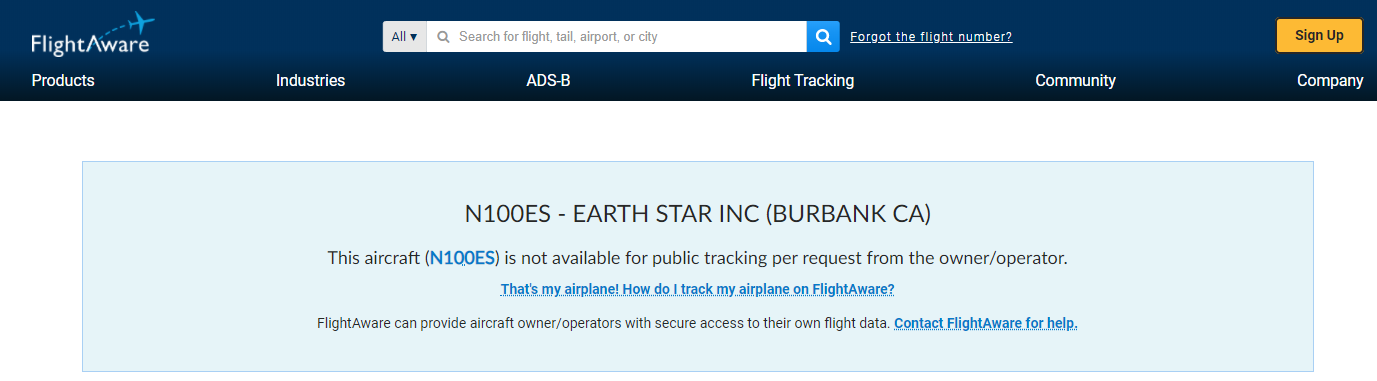Open the Company menu
The width and height of the screenshot is (1377, 381).
pos(1330,81)
